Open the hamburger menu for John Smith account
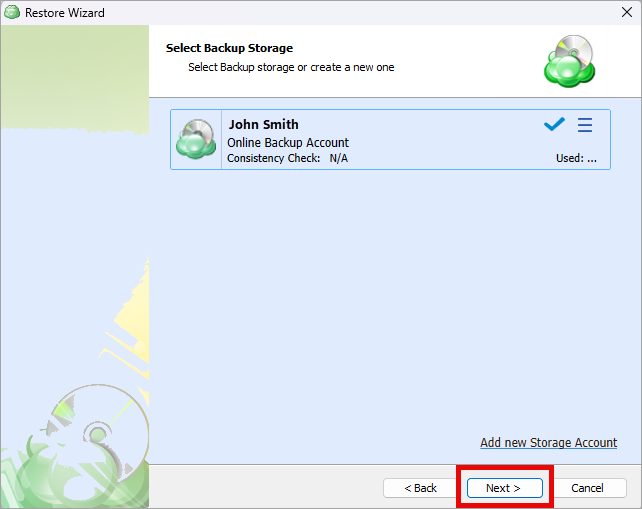 click(585, 125)
